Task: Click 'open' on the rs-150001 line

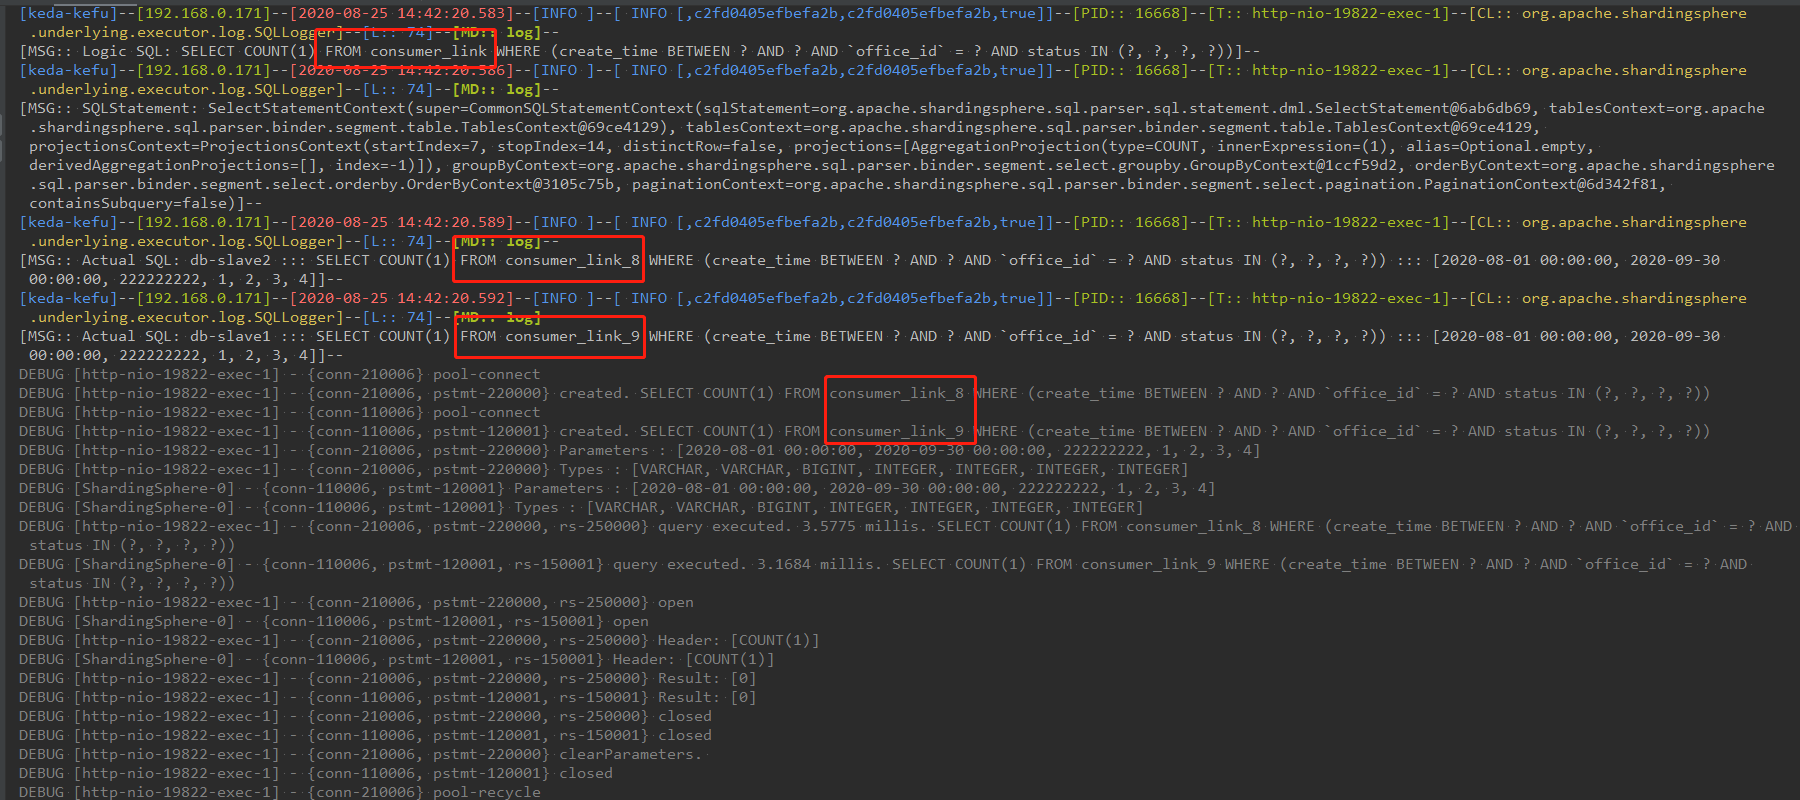Action: 631,621
